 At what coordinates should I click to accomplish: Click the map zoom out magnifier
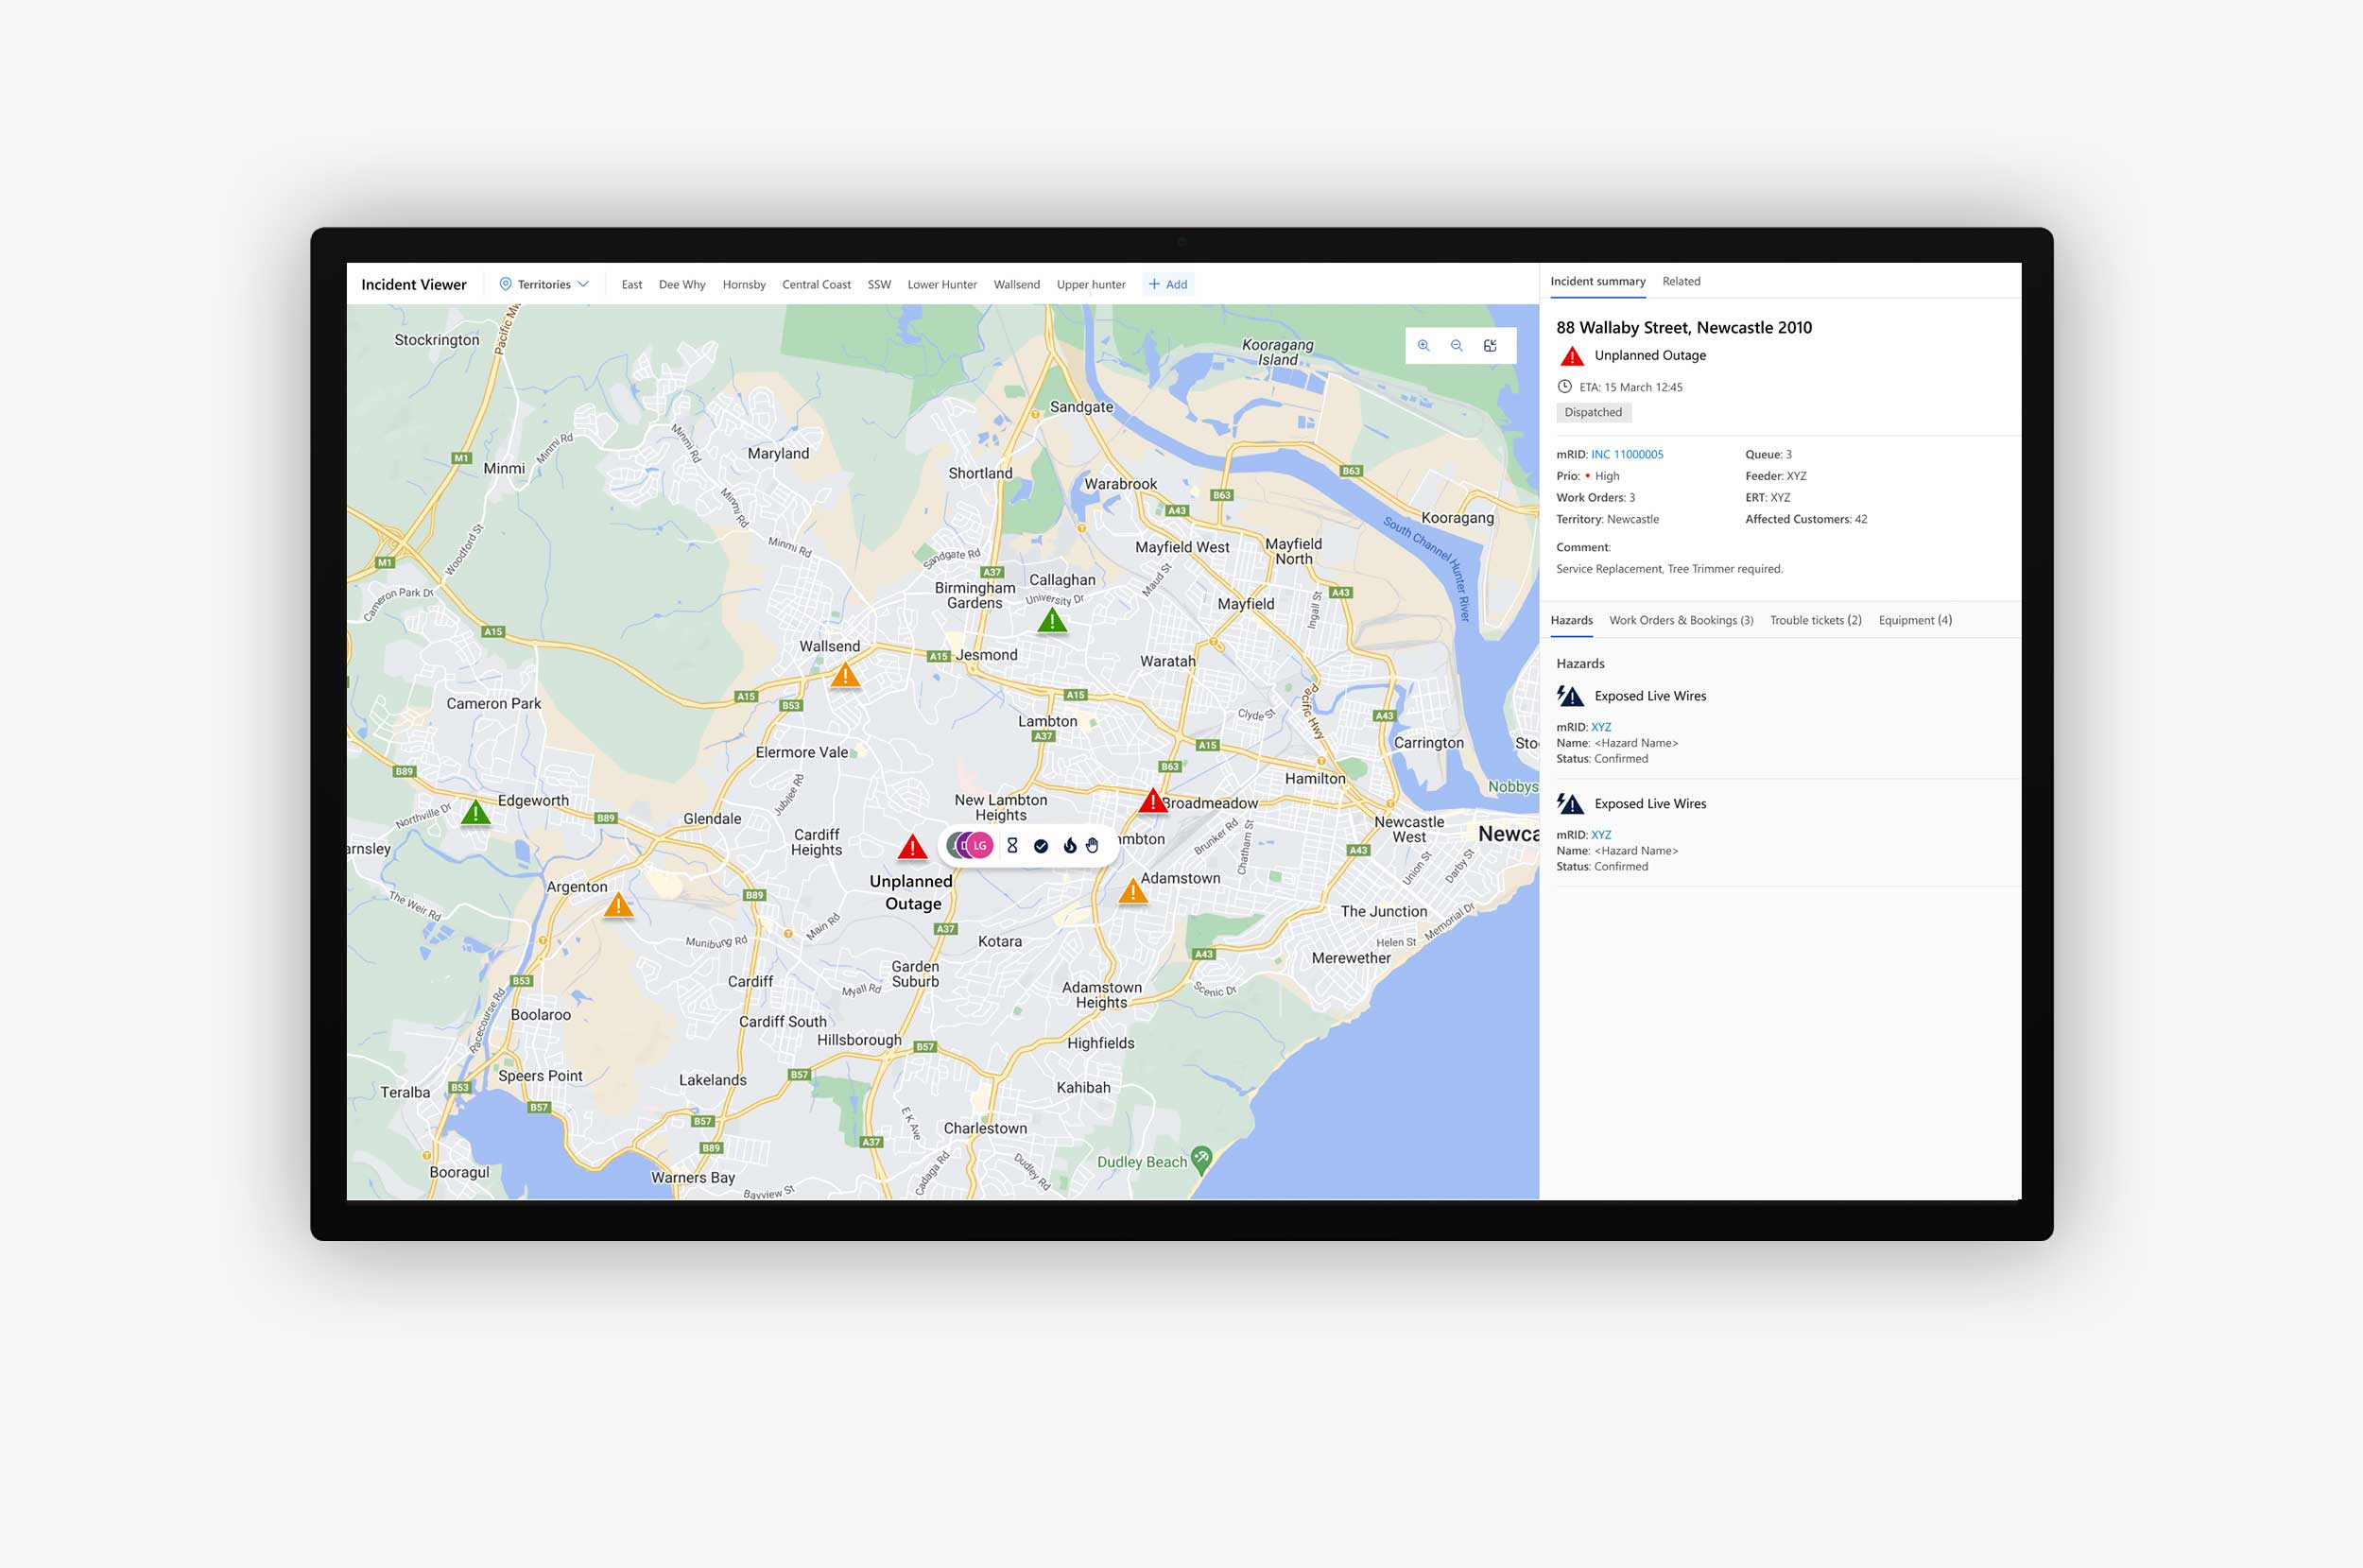click(1457, 346)
